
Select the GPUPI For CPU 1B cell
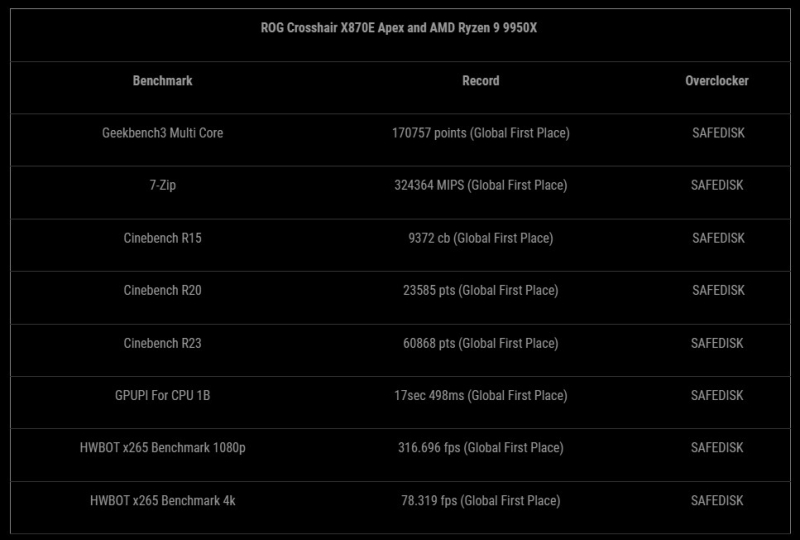[x=162, y=396]
